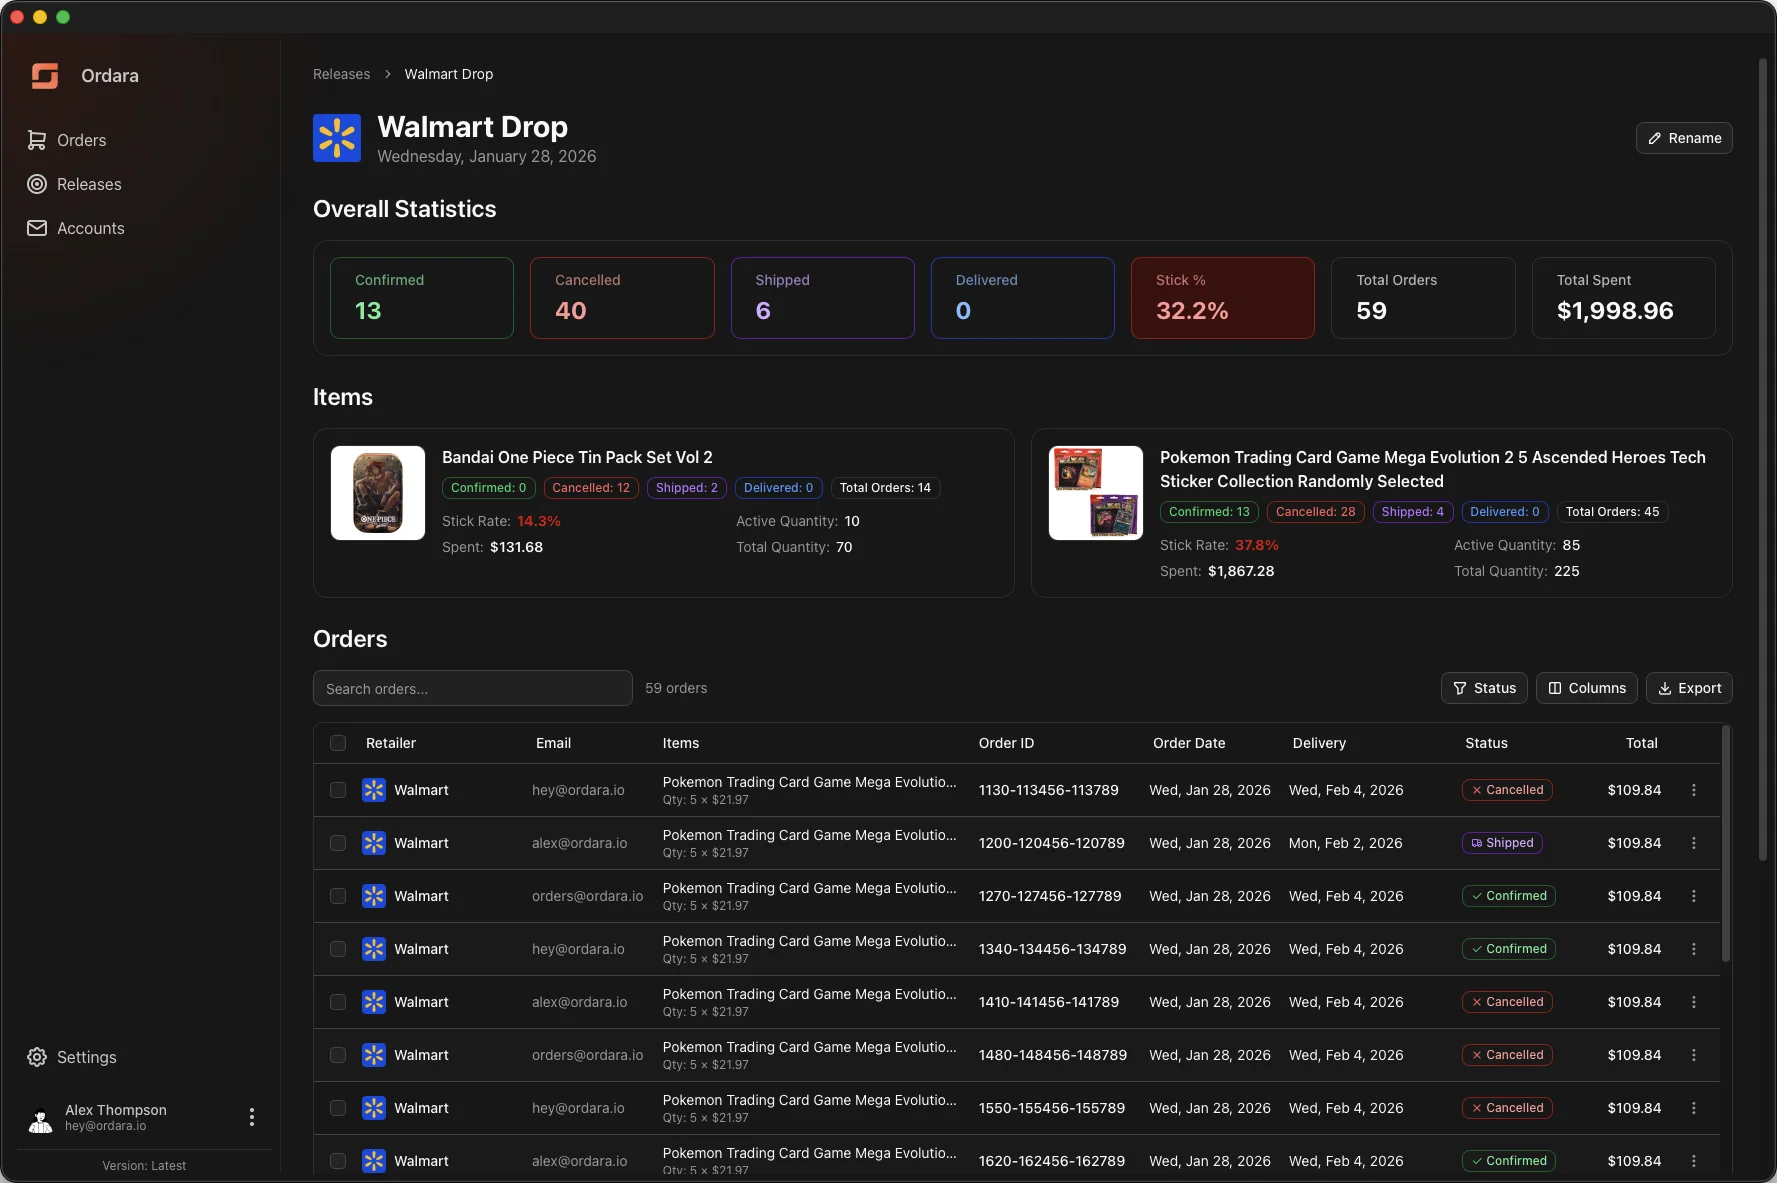Open actions menu for order 1200-120456-120789
Image resolution: width=1777 pixels, height=1183 pixels.
(x=1694, y=843)
